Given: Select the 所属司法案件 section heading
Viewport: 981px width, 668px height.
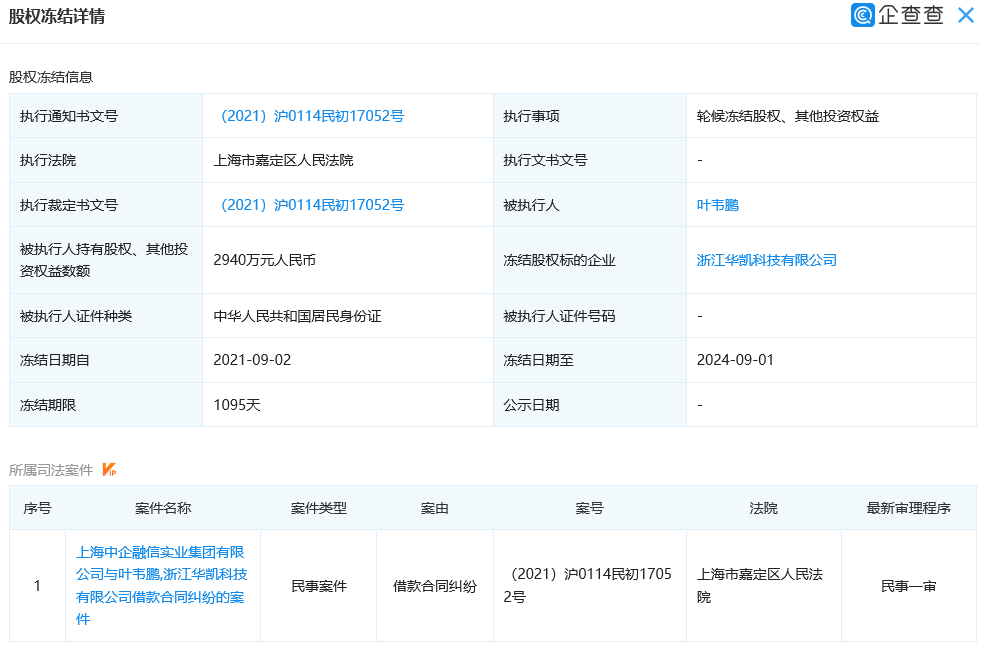Looking at the screenshot, I should [x=51, y=470].
